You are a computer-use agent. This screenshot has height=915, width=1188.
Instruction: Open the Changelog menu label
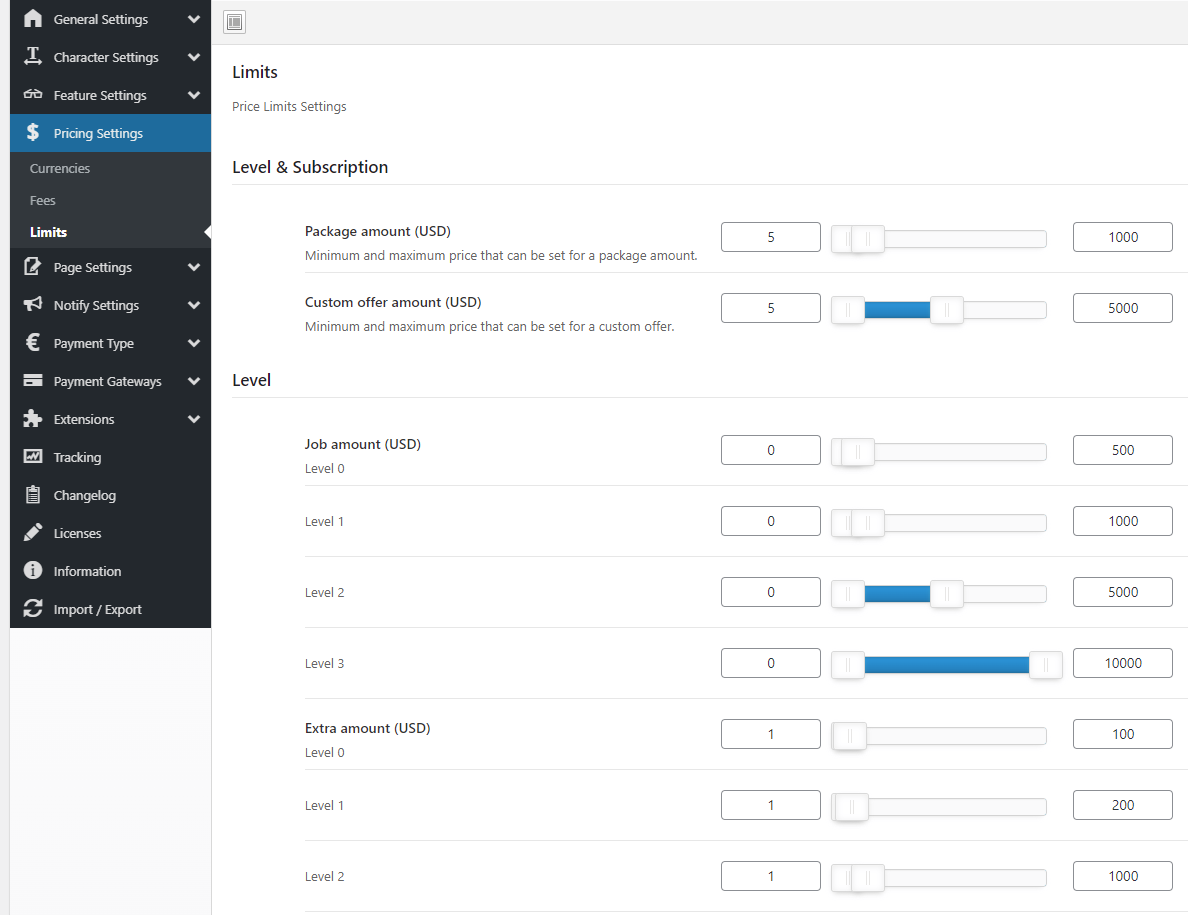85,495
